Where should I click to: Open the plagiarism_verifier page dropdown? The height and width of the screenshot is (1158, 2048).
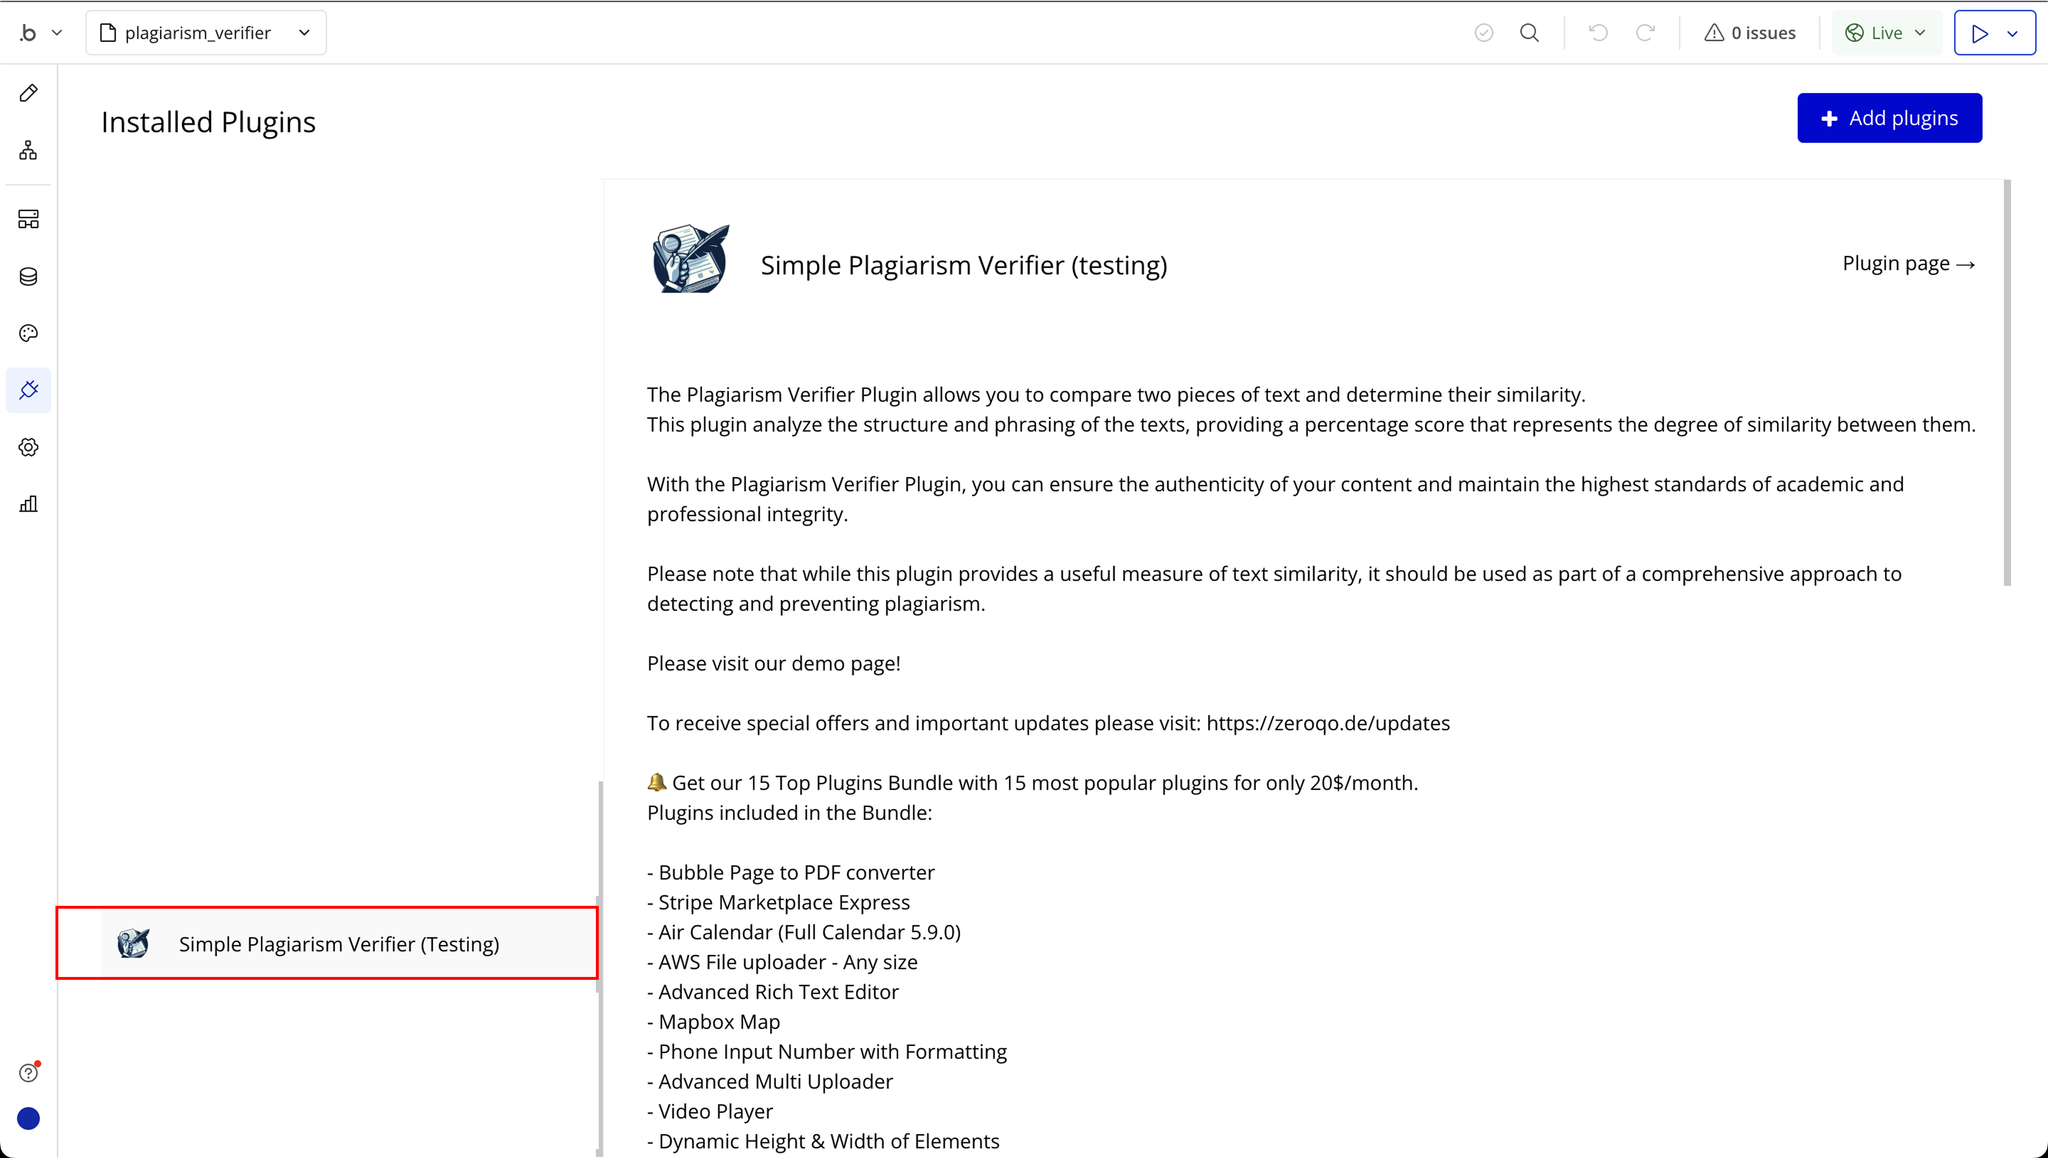(x=206, y=33)
